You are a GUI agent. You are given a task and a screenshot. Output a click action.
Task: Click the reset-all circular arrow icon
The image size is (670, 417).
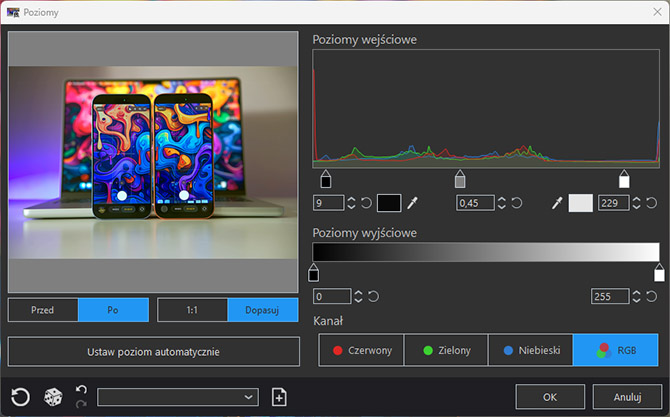pos(20,396)
